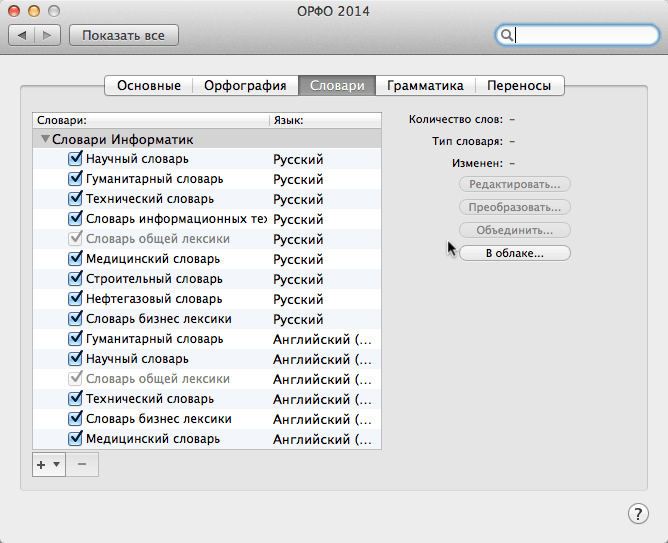Click the magnifier icon in search field

(x=506, y=35)
